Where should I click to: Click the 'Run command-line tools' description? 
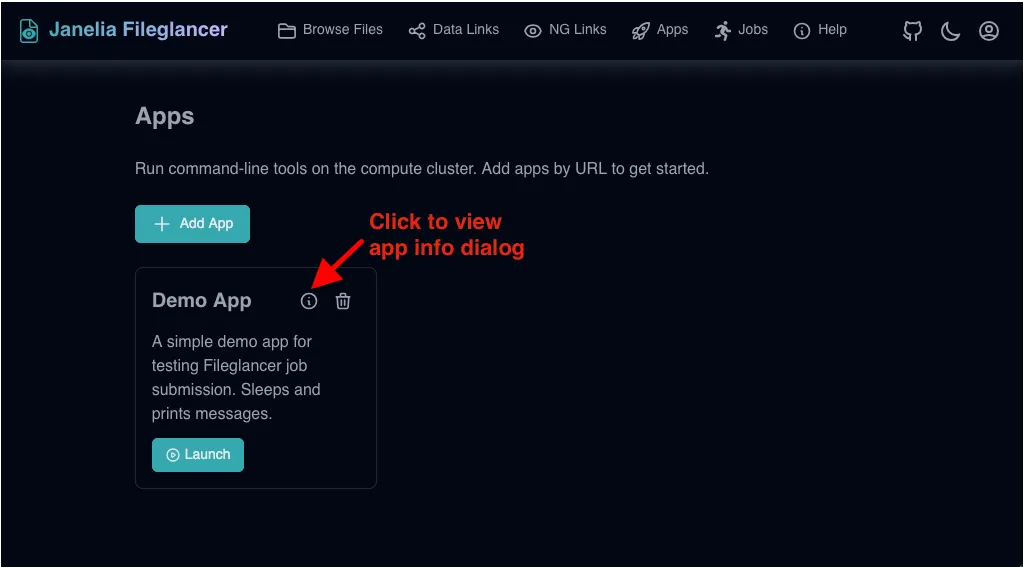click(x=422, y=169)
